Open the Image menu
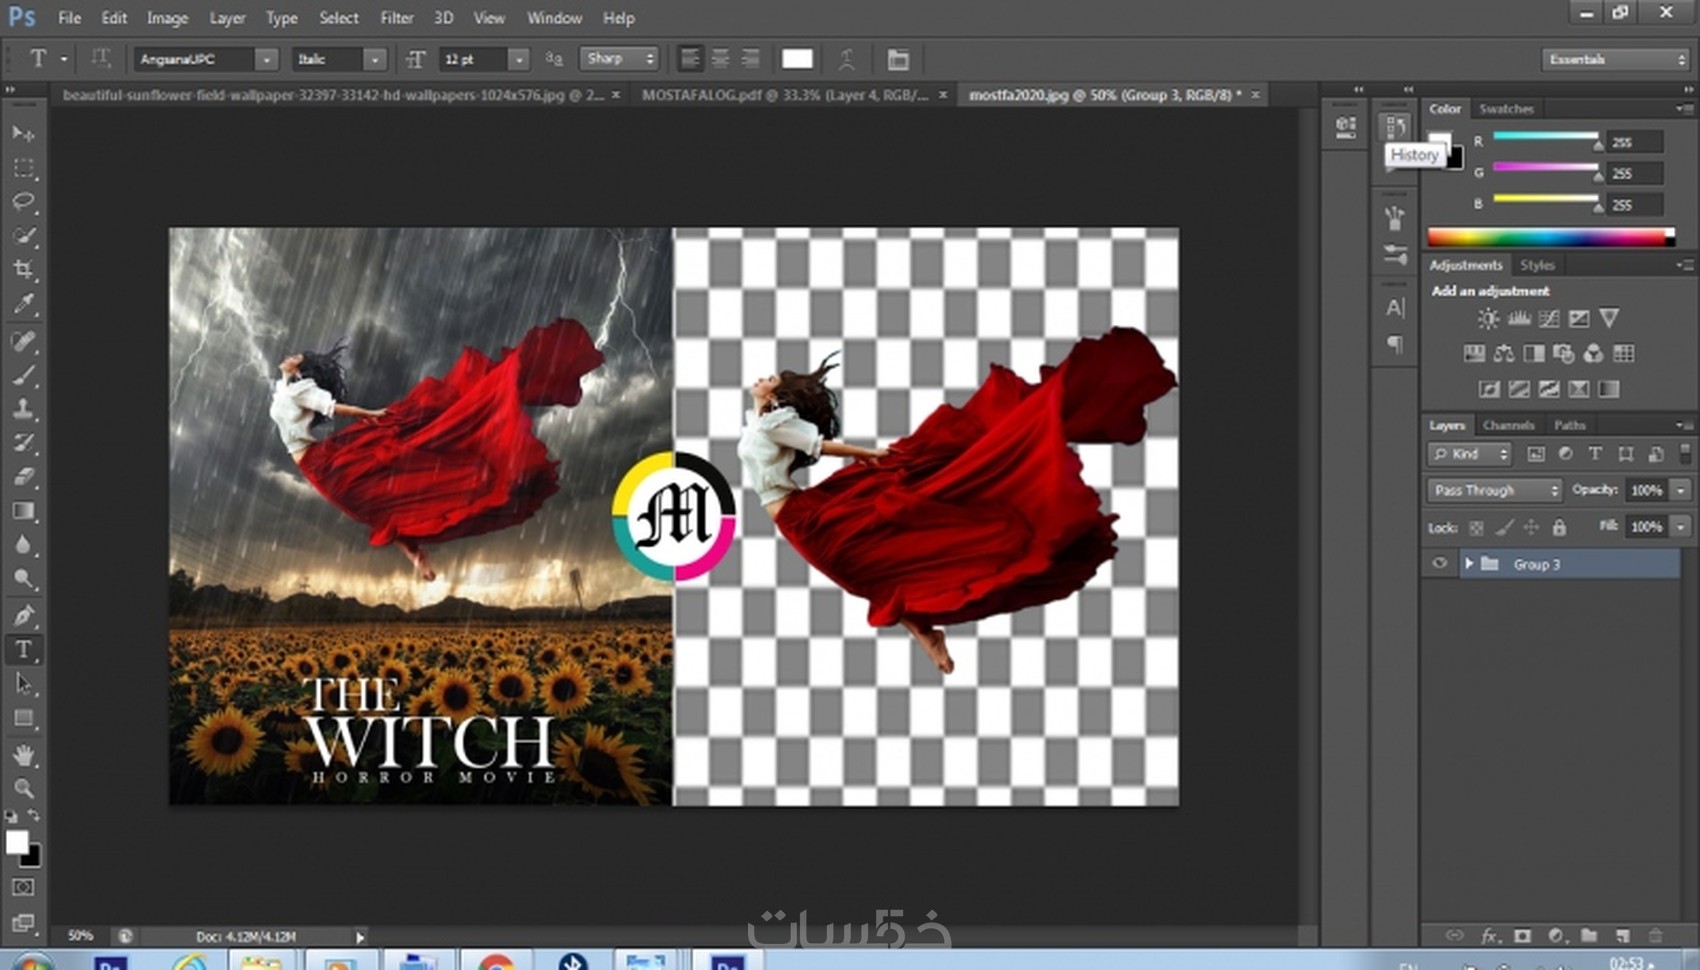The height and width of the screenshot is (970, 1700). (167, 18)
